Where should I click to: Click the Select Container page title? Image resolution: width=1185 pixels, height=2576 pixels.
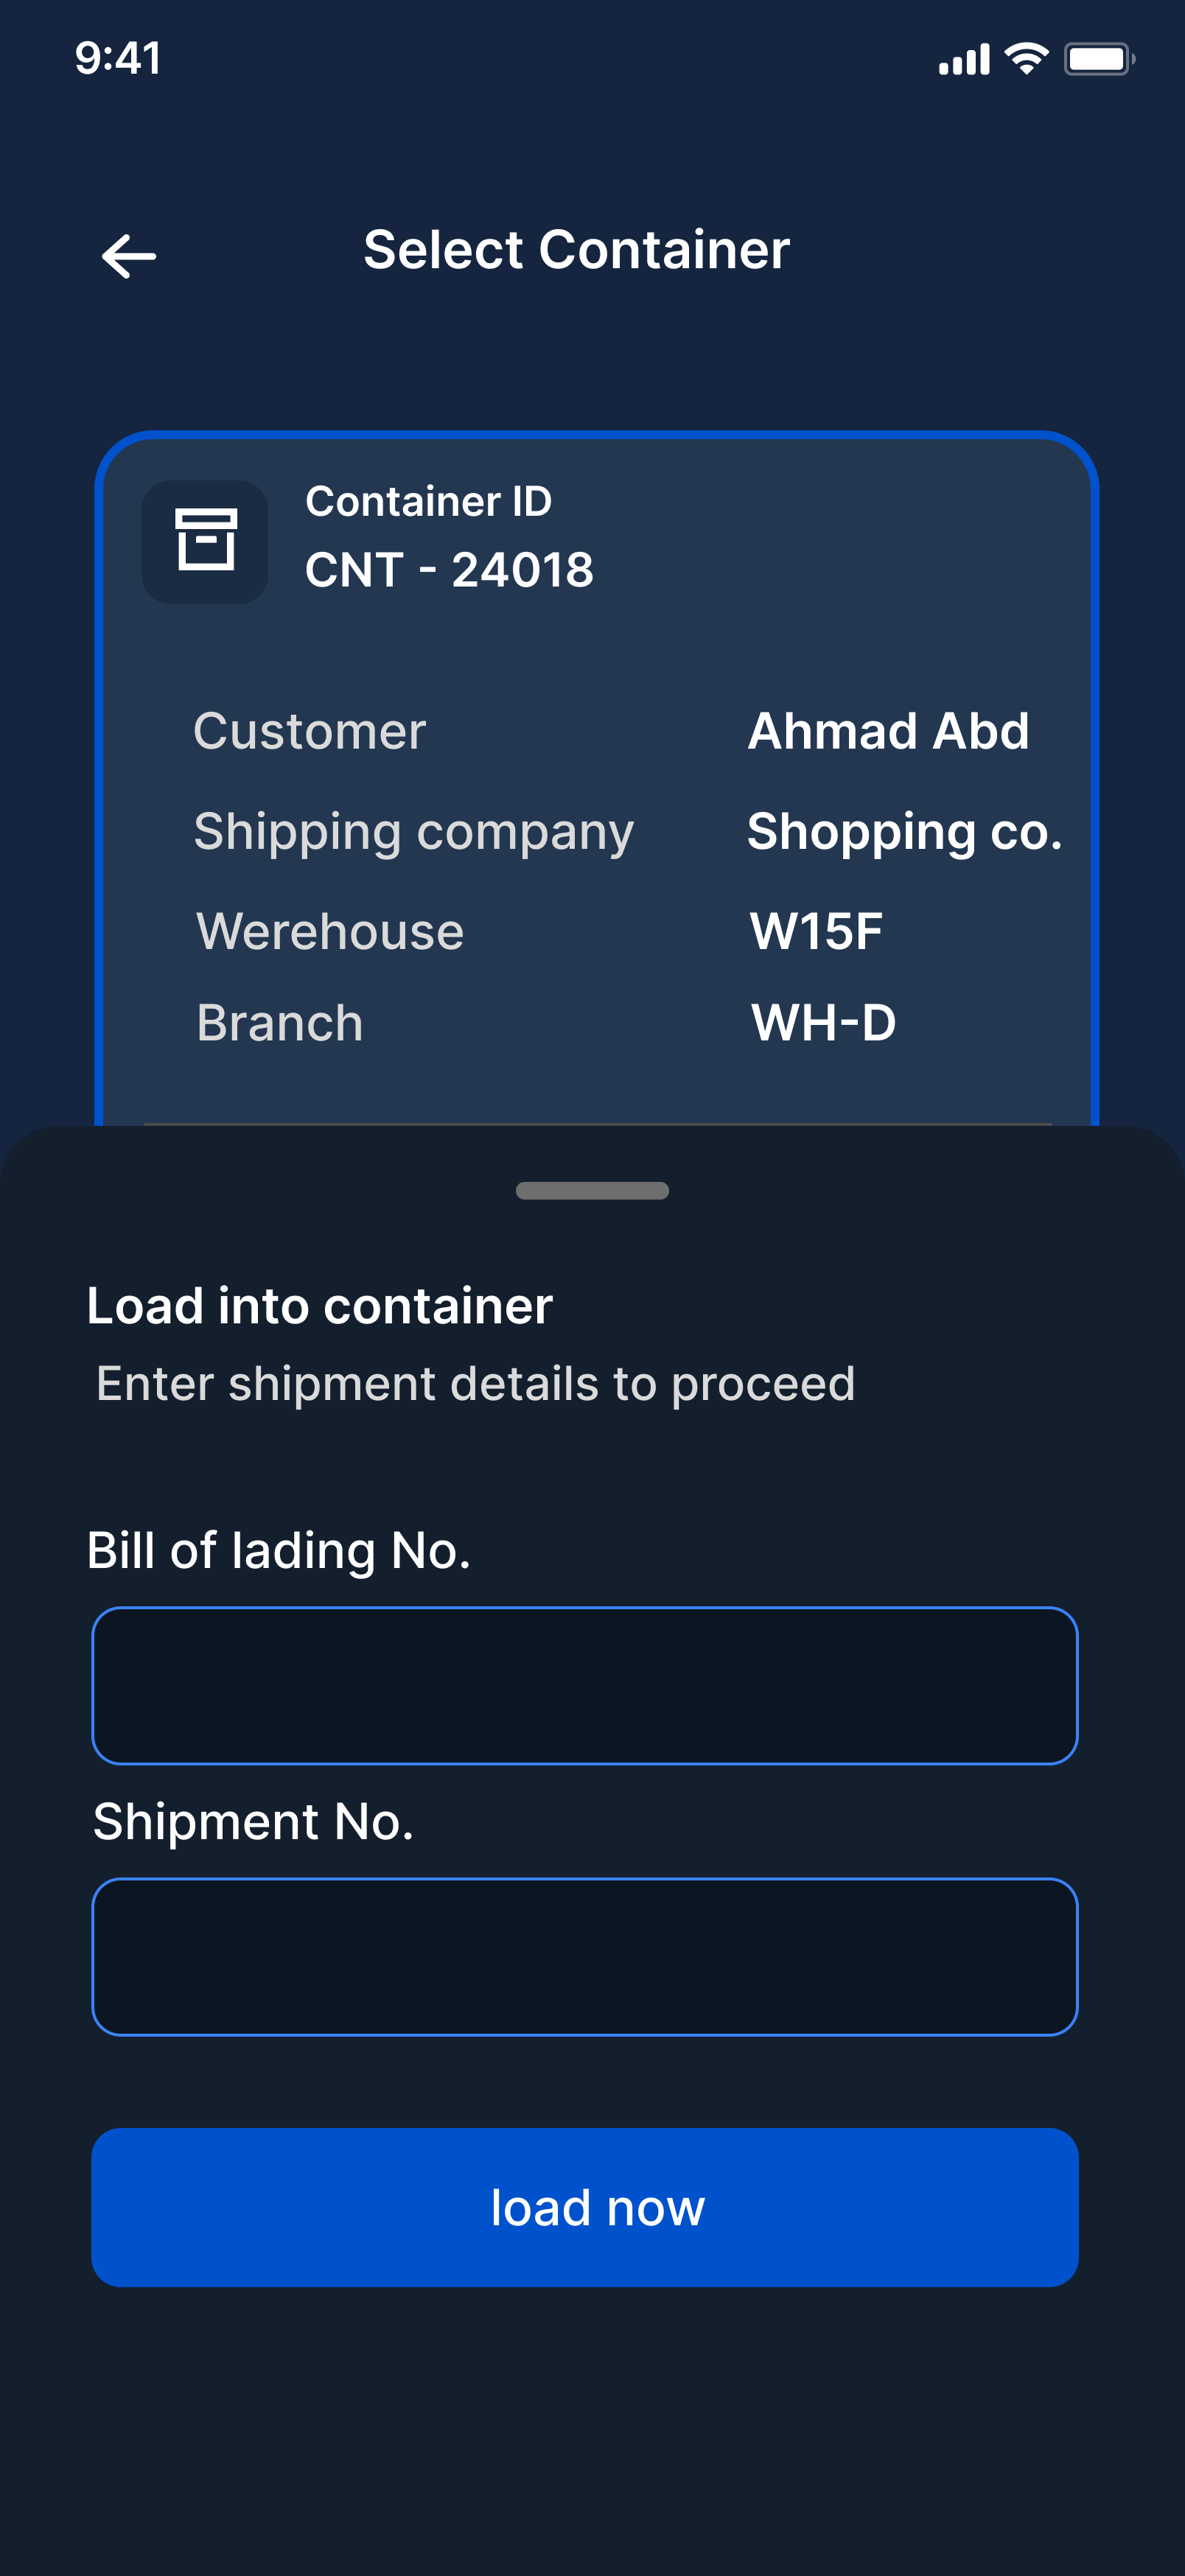pos(577,249)
